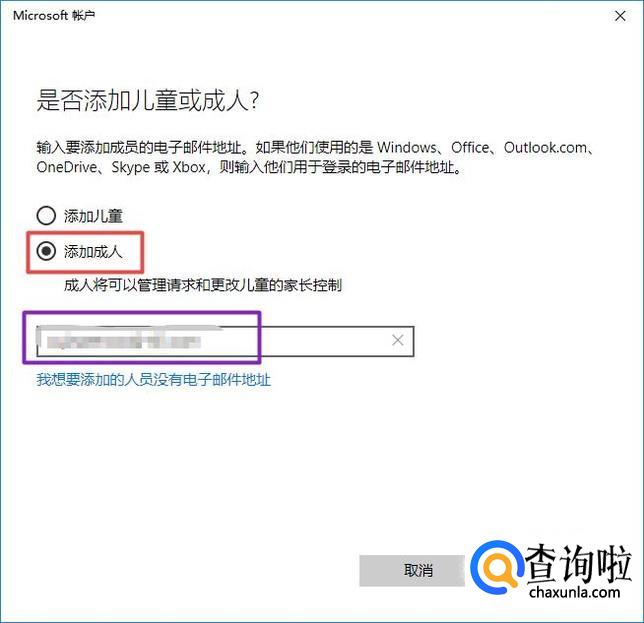The width and height of the screenshot is (644, 623).
Task: Choose 添加成人 by clicking its label text
Action: pos(93,251)
